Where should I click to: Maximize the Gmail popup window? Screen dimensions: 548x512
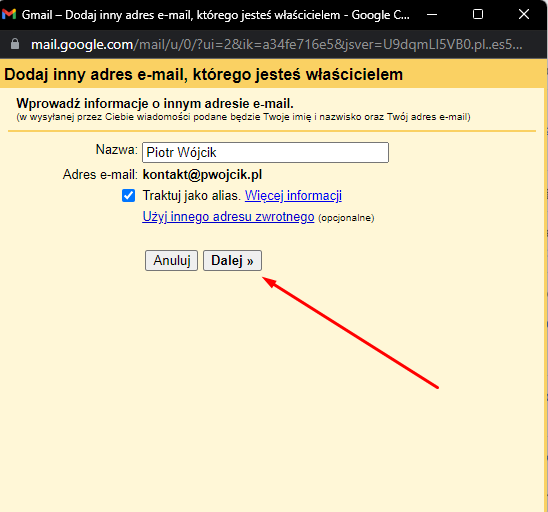[x=478, y=14]
